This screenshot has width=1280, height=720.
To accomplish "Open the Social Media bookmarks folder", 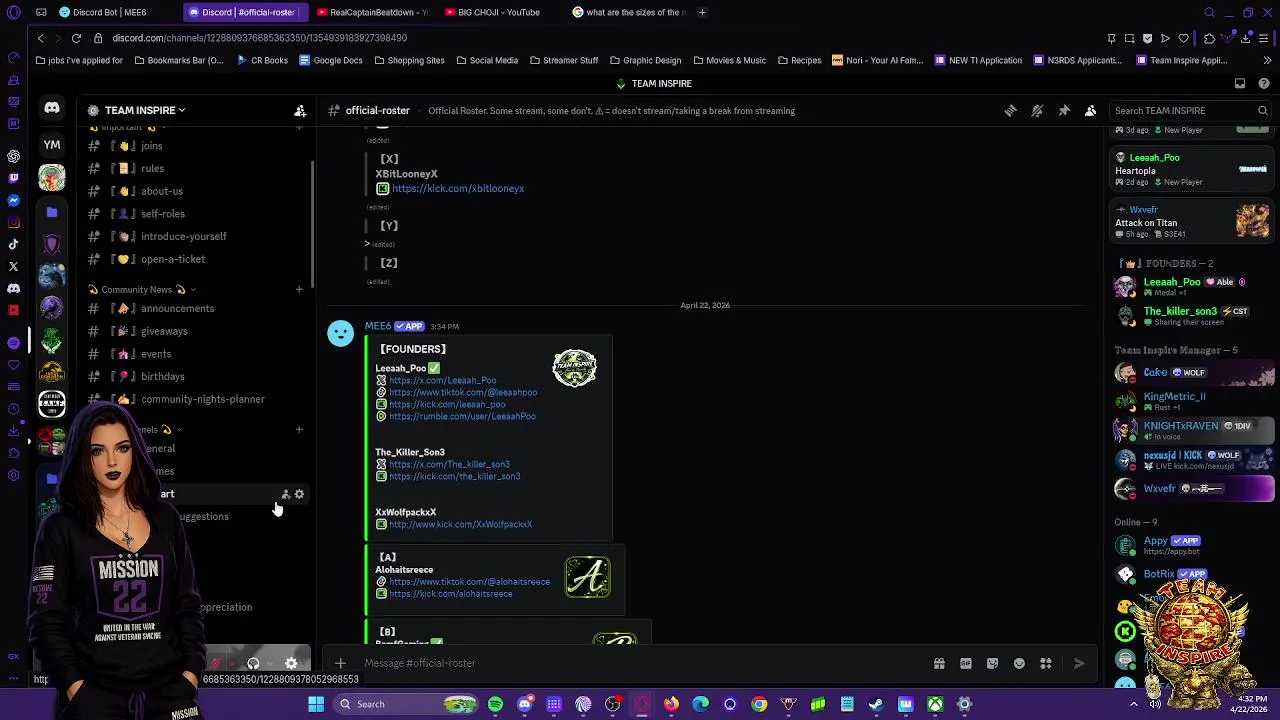I will [x=486, y=60].
